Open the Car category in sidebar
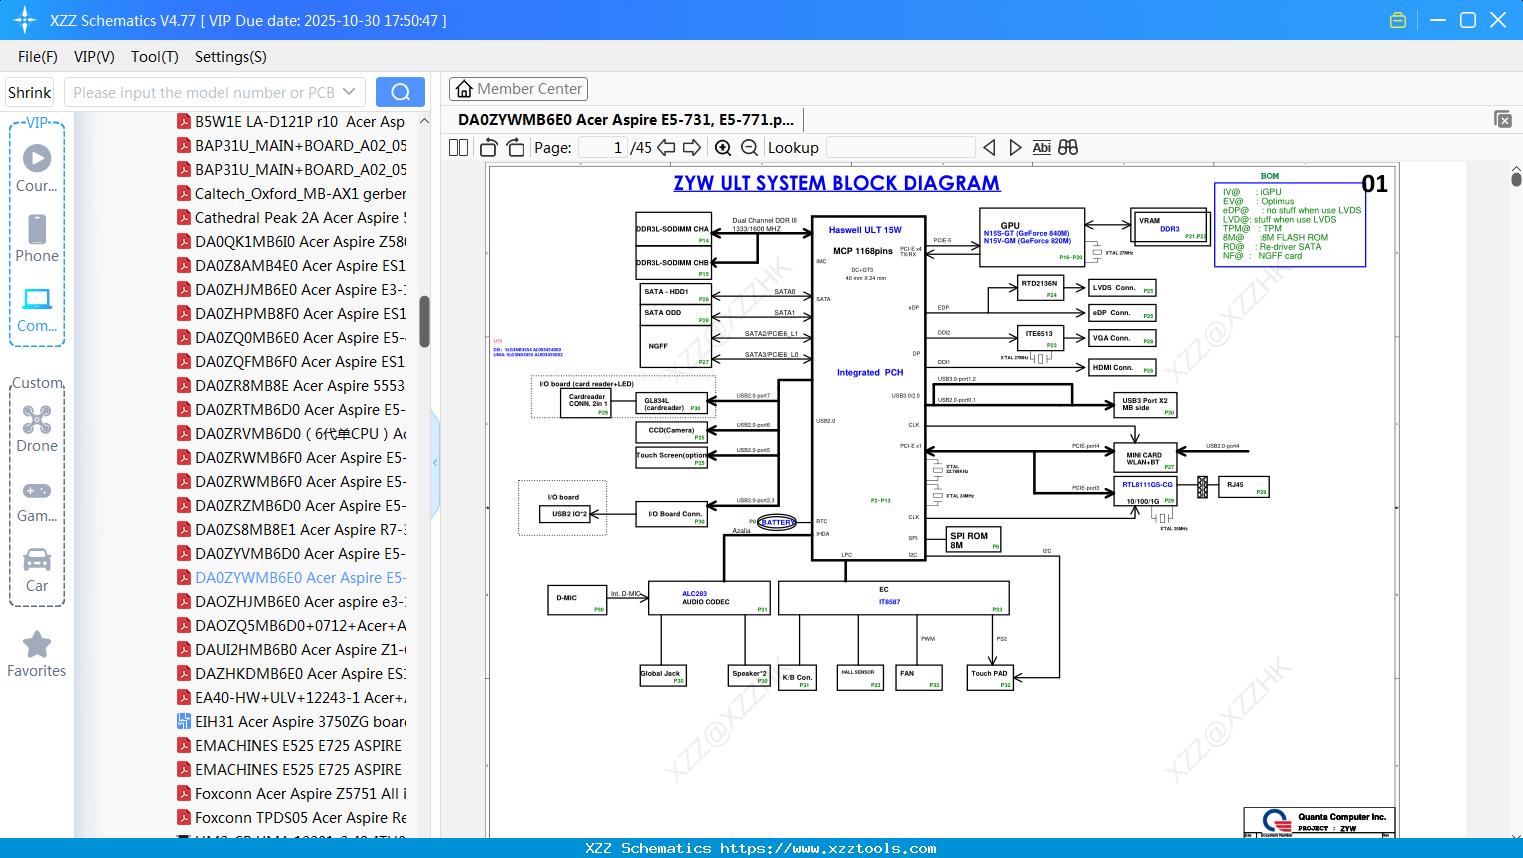Viewport: 1523px width, 858px height. pyautogui.click(x=37, y=570)
